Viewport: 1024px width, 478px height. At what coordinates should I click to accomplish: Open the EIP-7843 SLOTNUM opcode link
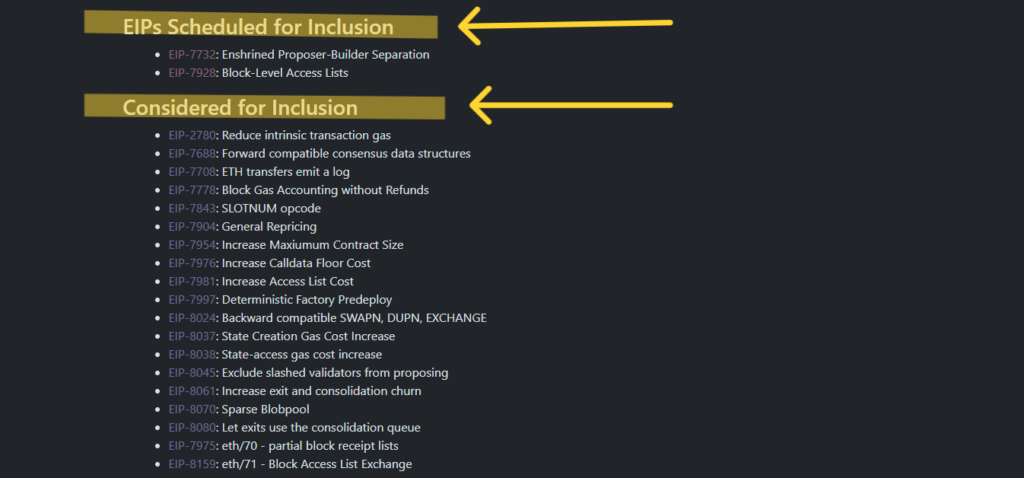(191, 208)
